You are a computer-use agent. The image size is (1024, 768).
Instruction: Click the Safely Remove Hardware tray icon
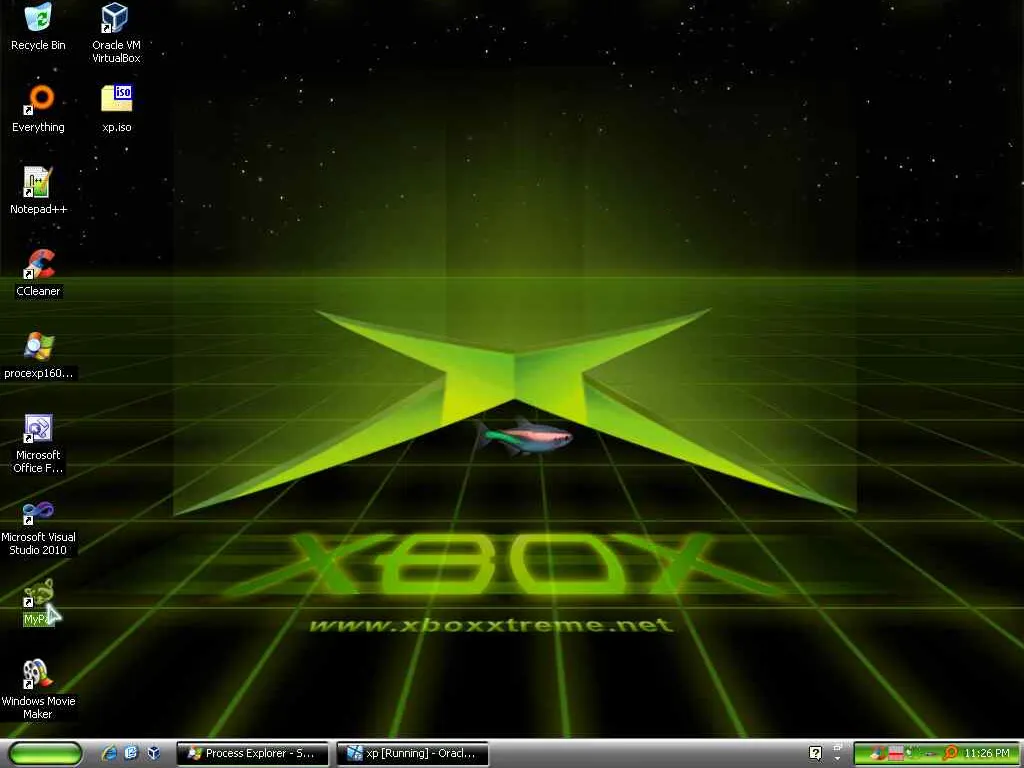point(930,754)
